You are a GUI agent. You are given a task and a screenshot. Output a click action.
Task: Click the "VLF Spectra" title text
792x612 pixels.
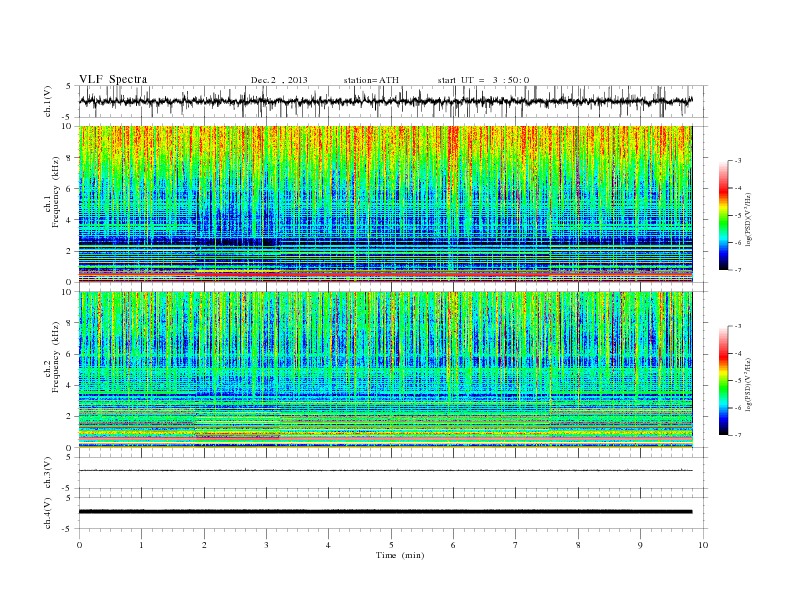(x=113, y=79)
